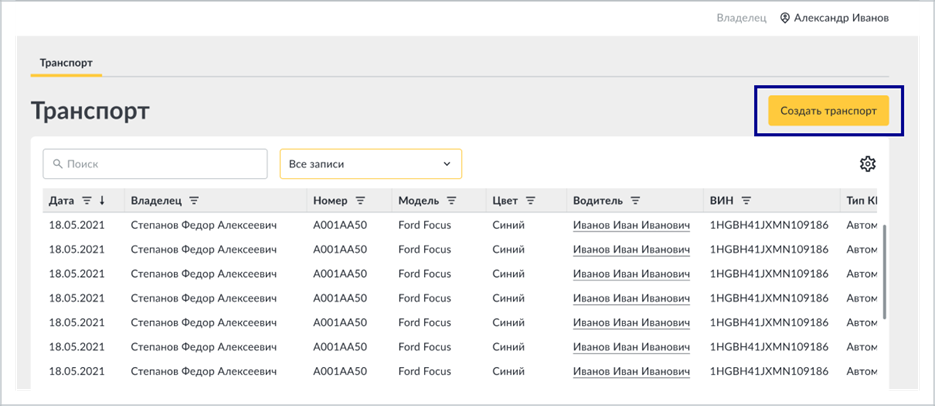
Task: Select the first table row dated 18.05.2021
Action: coord(463,225)
